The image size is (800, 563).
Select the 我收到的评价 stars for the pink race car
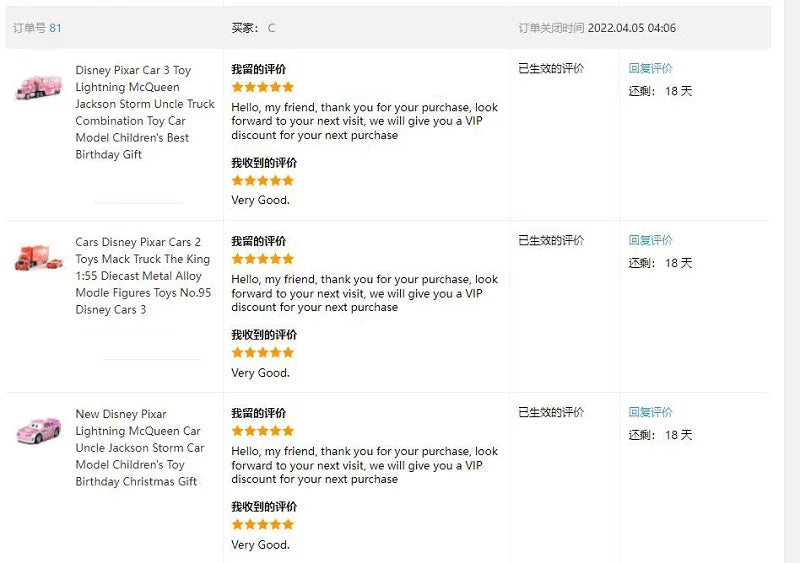[x=263, y=525]
